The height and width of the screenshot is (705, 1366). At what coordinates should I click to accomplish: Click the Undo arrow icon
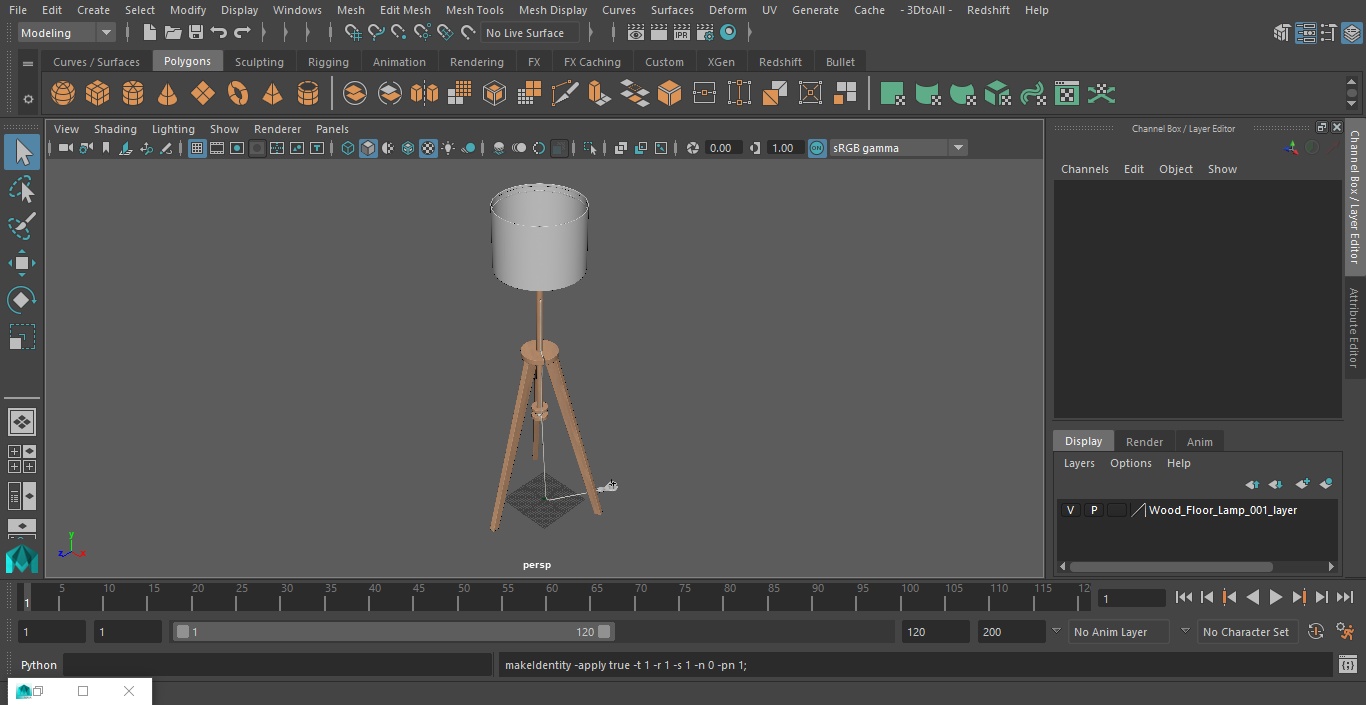(x=219, y=33)
